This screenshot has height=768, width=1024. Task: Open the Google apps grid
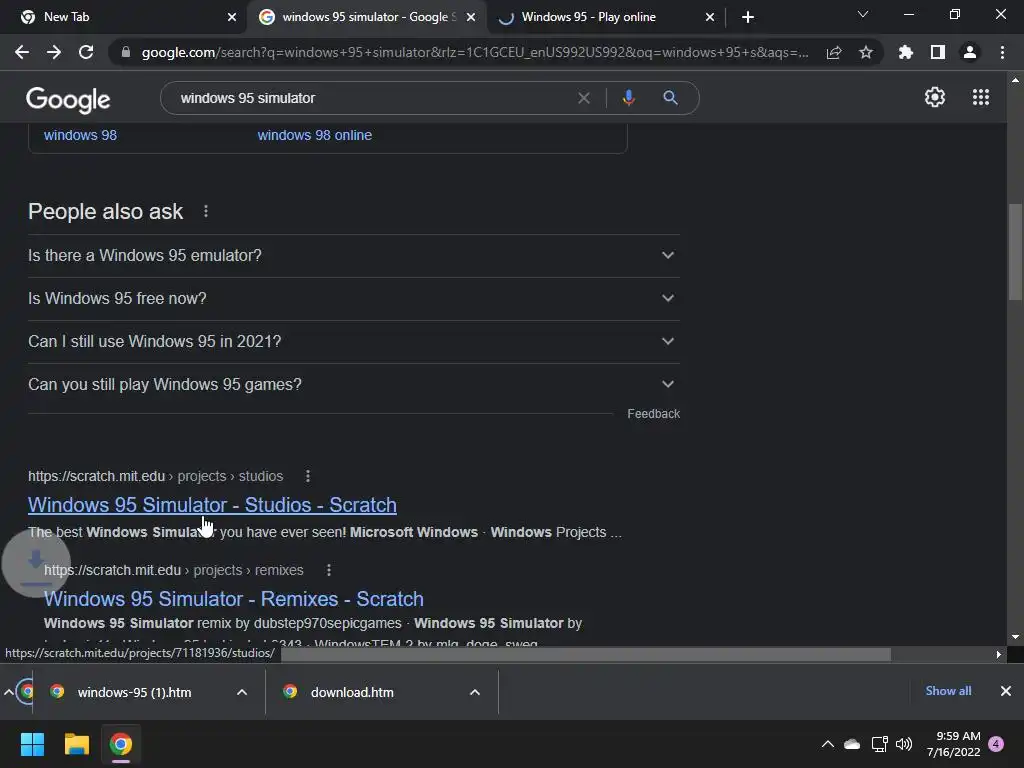click(981, 97)
